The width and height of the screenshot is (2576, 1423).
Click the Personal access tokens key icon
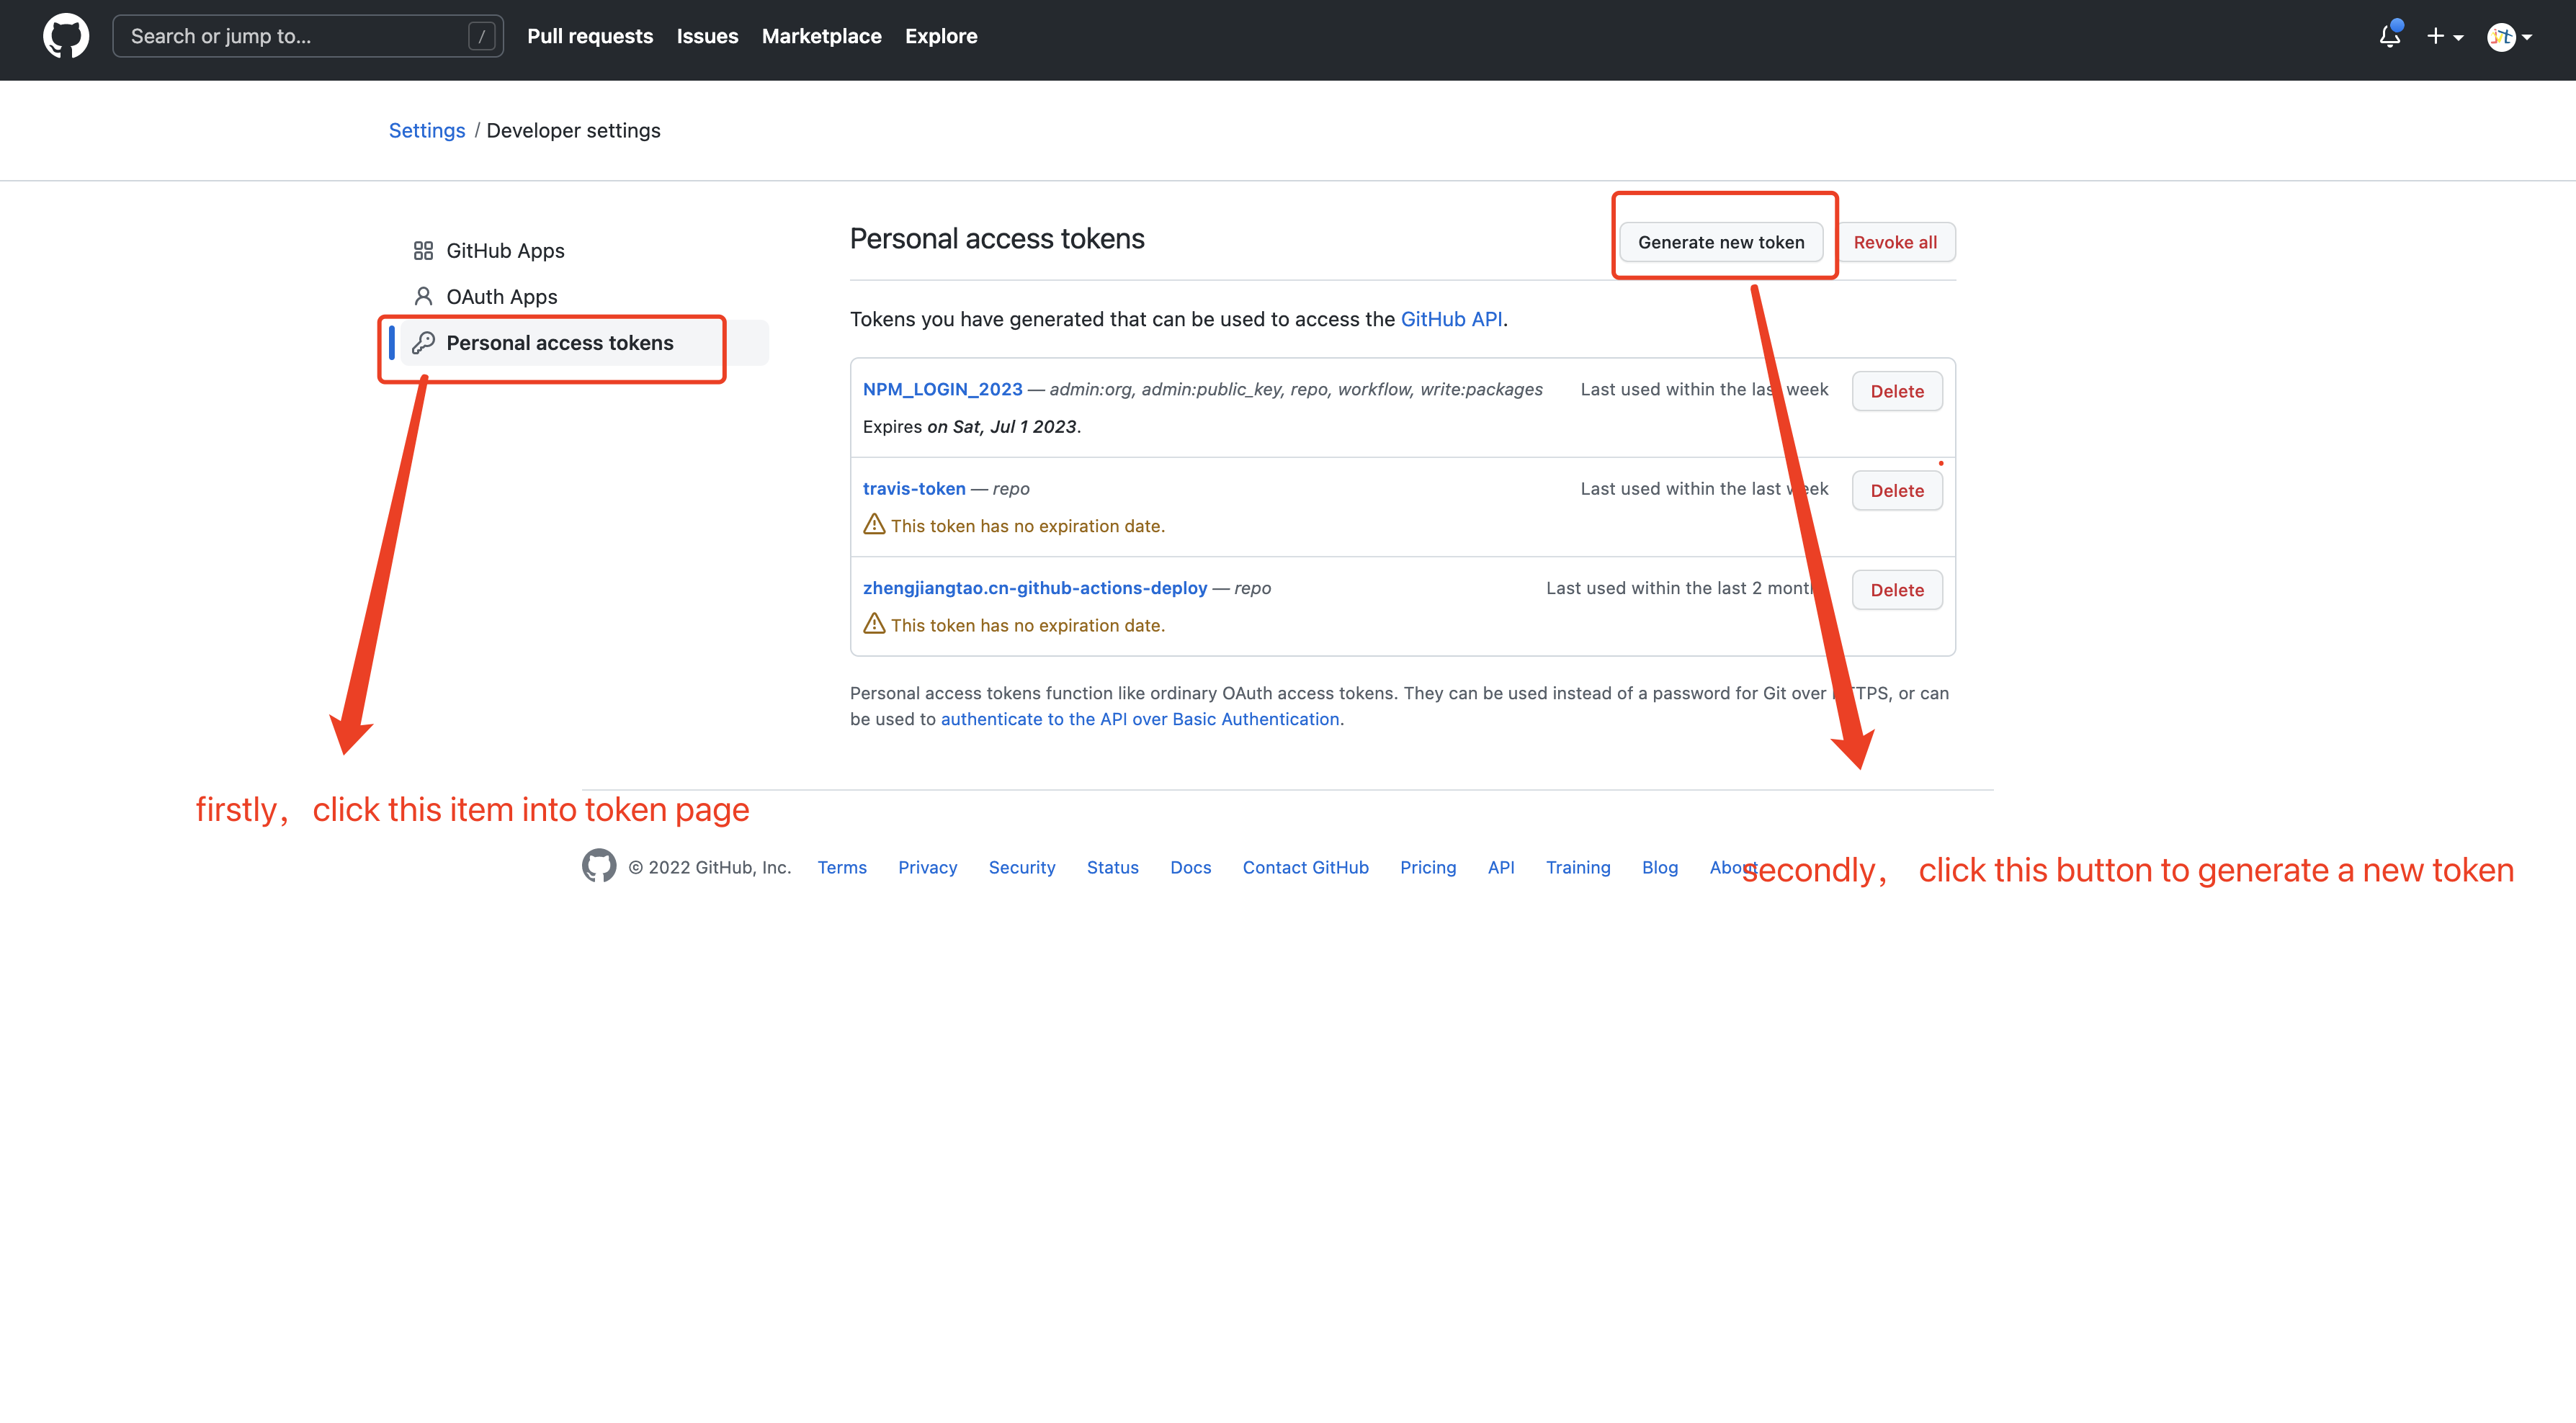pyautogui.click(x=423, y=343)
